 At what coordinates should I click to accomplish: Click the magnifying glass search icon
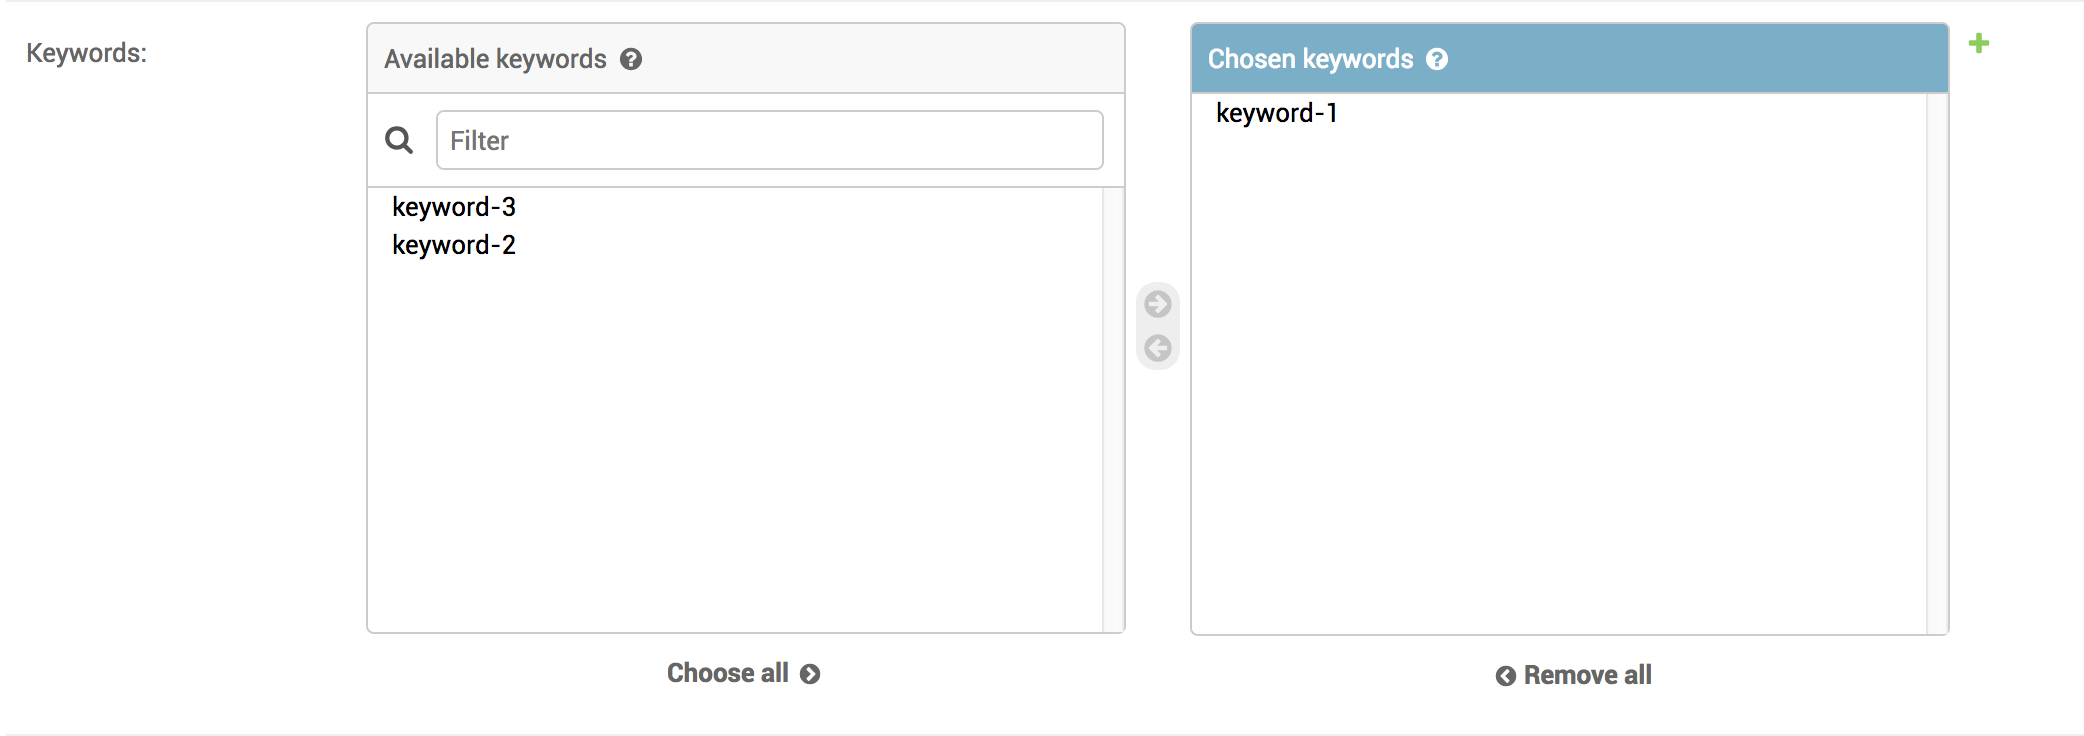(399, 140)
